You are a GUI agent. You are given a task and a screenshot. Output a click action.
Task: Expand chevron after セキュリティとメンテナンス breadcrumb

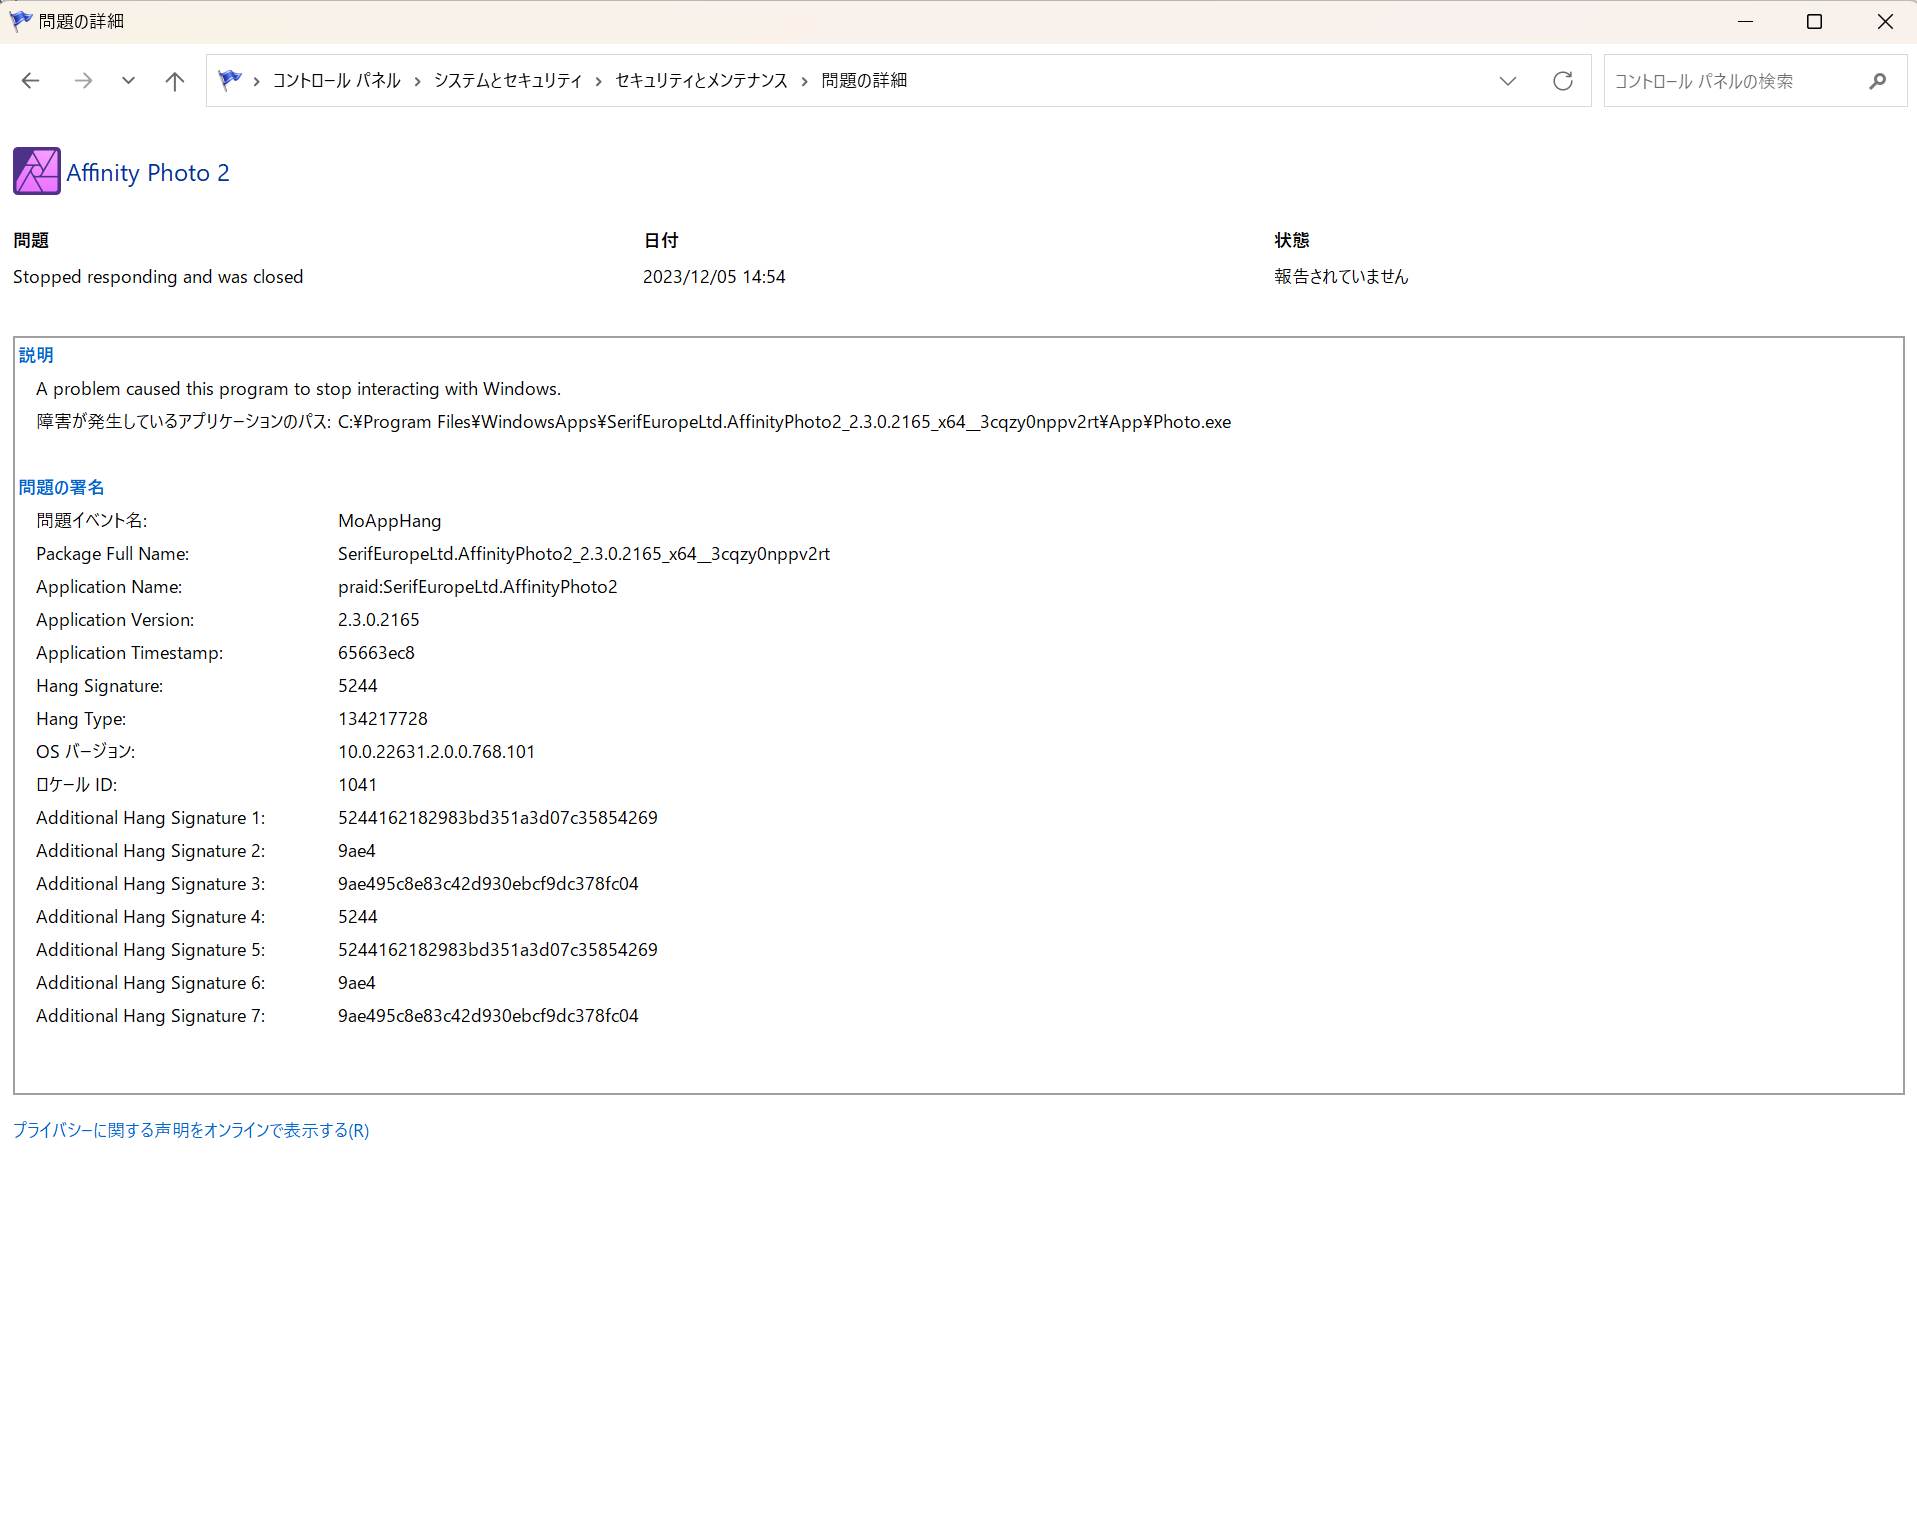(804, 81)
